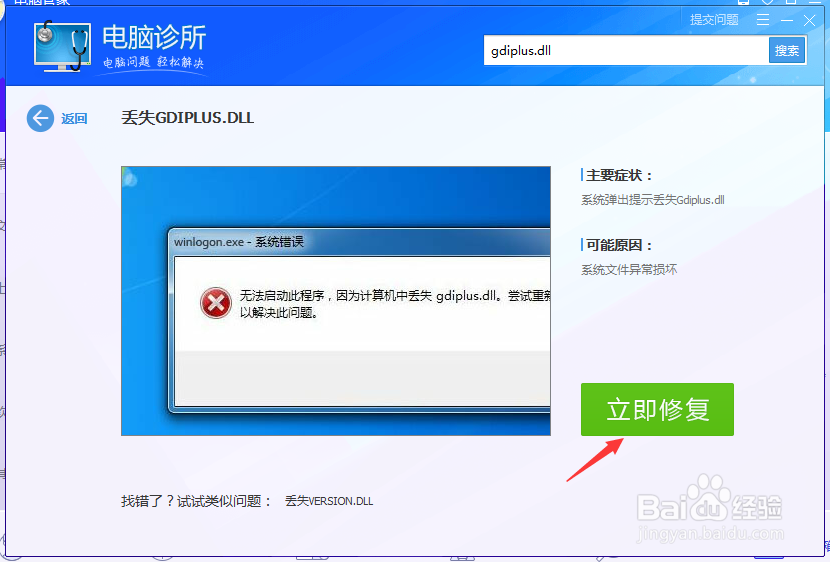Open the 提交问题 submit problem link
This screenshot has height=562, width=830.
714,20
